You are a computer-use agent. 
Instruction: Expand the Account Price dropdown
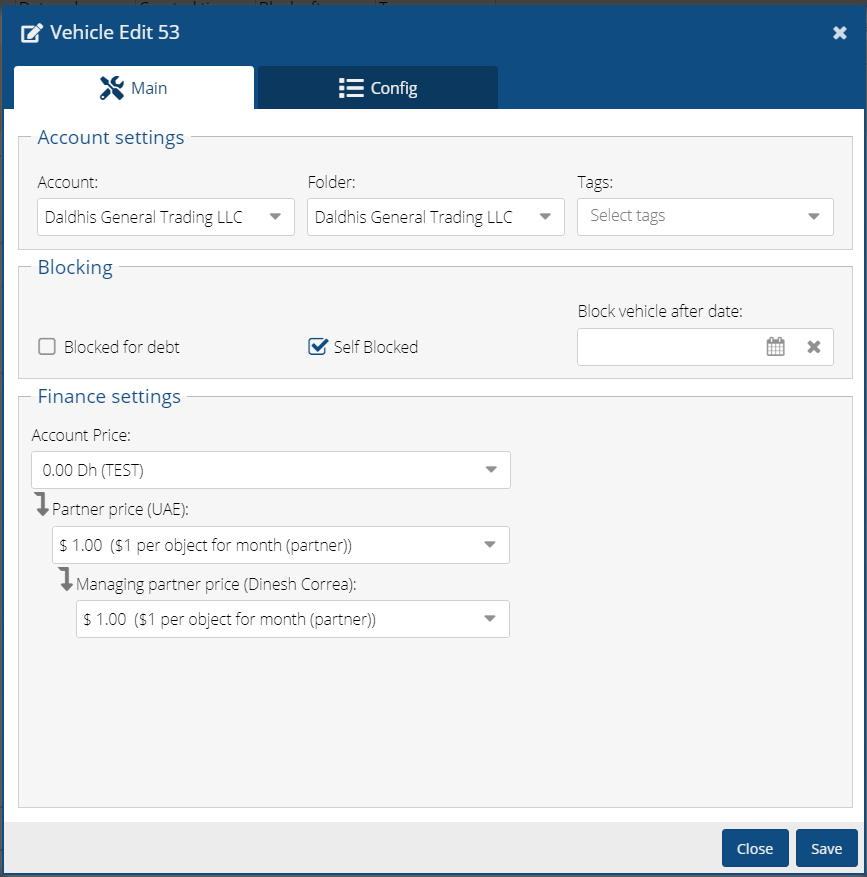click(x=271, y=470)
